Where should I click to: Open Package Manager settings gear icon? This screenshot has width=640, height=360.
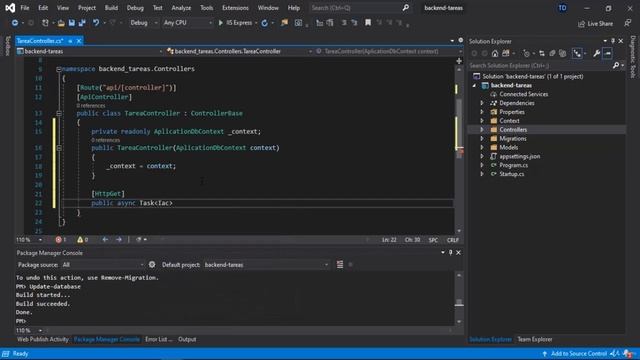[x=152, y=264]
